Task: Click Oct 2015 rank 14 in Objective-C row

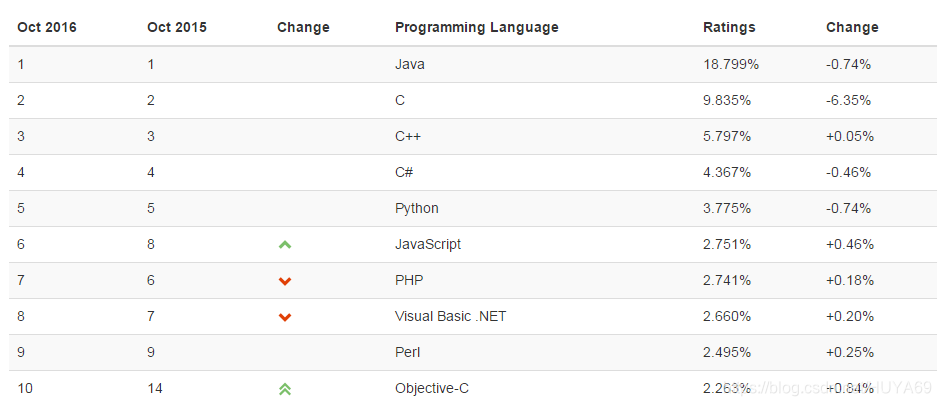Action: pos(154,388)
